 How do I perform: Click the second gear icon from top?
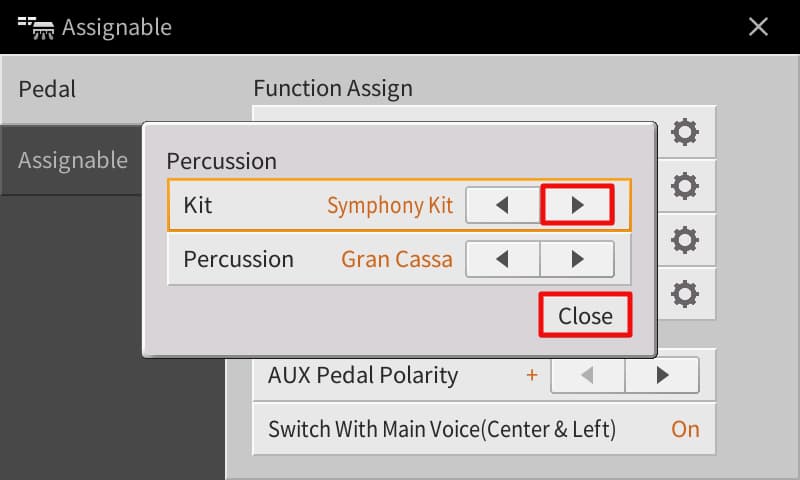(685, 185)
